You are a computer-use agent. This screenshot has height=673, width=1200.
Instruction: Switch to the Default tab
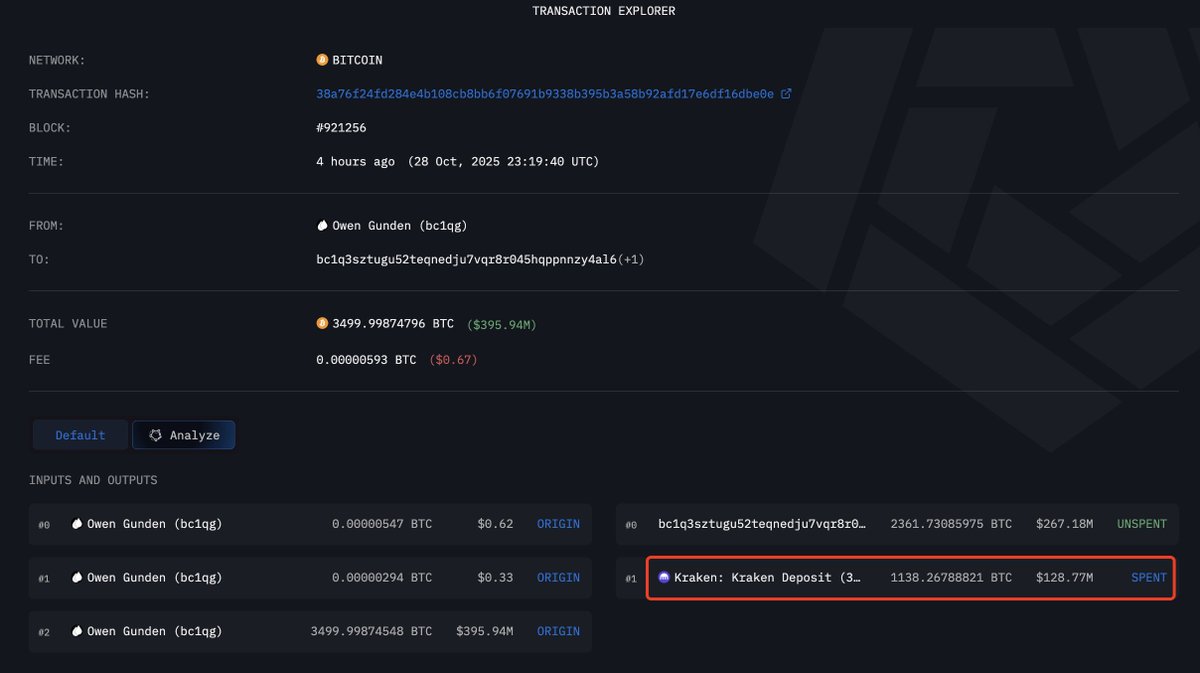click(x=80, y=436)
